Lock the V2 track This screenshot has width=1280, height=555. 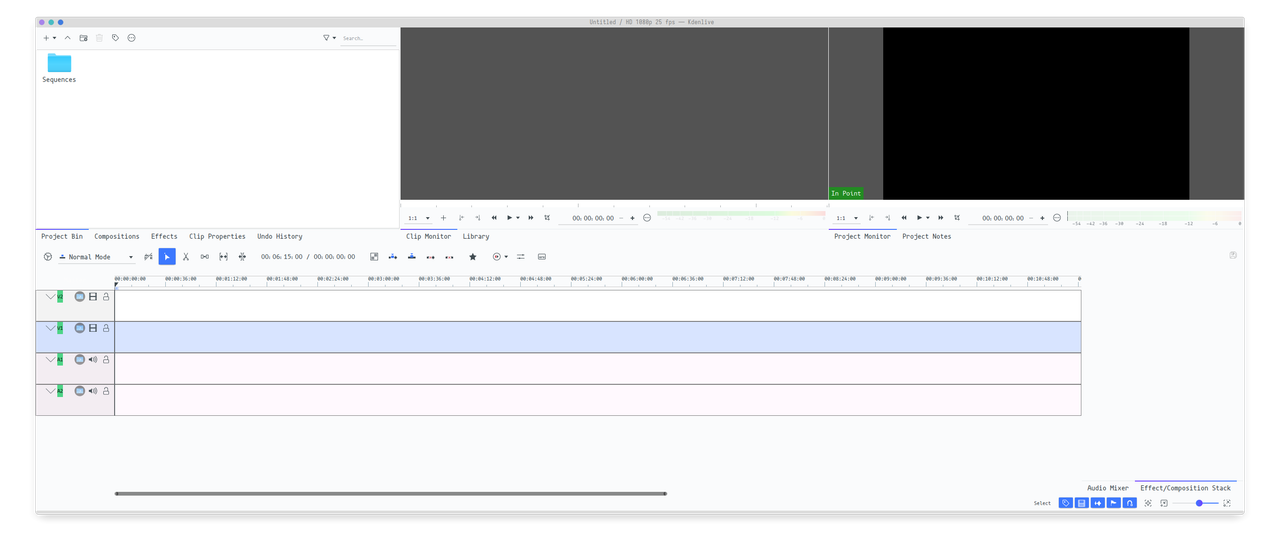tap(106, 297)
